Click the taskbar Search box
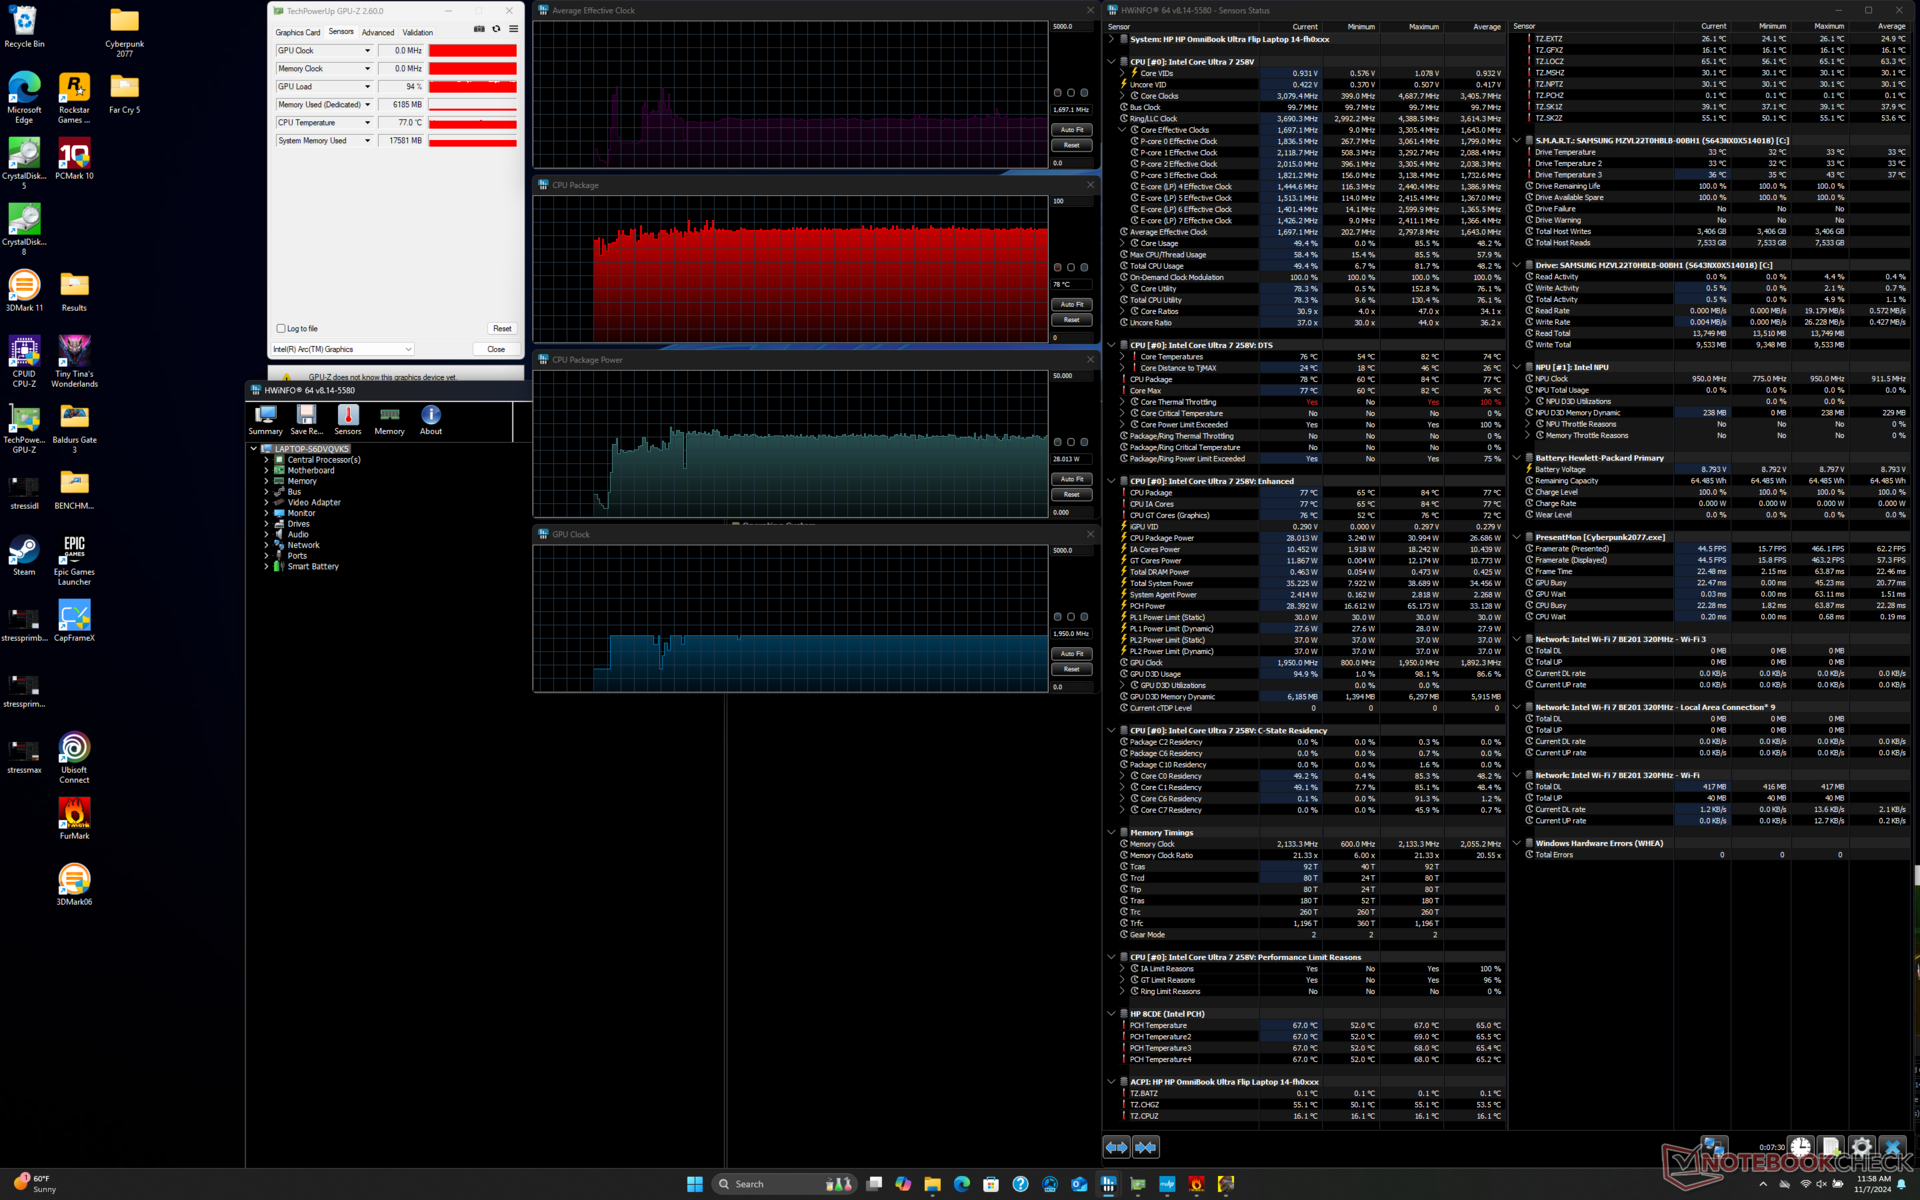The width and height of the screenshot is (1920, 1200). click(x=785, y=1184)
